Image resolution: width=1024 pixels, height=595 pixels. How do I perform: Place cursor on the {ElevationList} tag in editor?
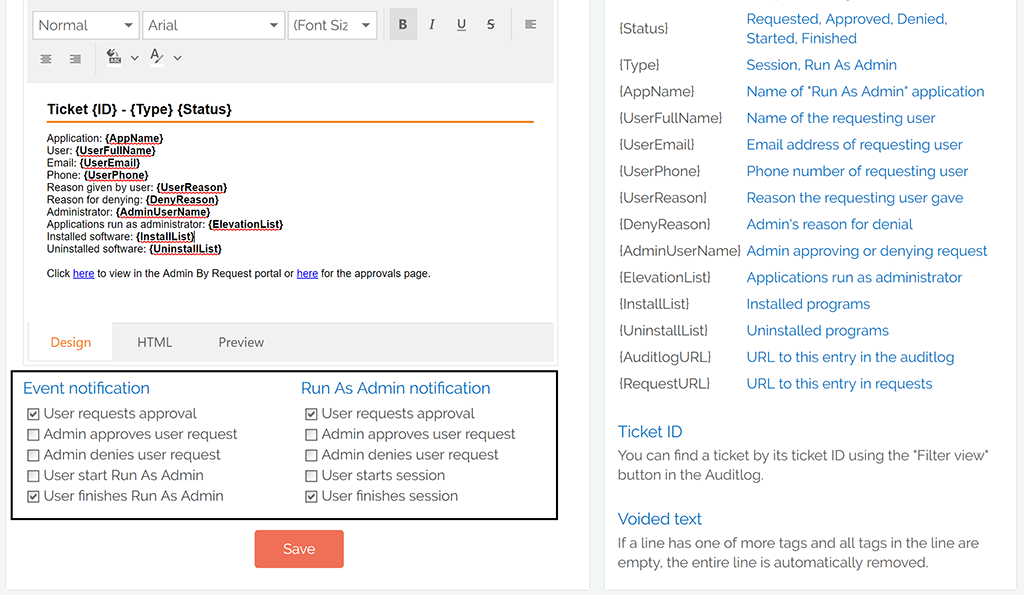(x=246, y=225)
